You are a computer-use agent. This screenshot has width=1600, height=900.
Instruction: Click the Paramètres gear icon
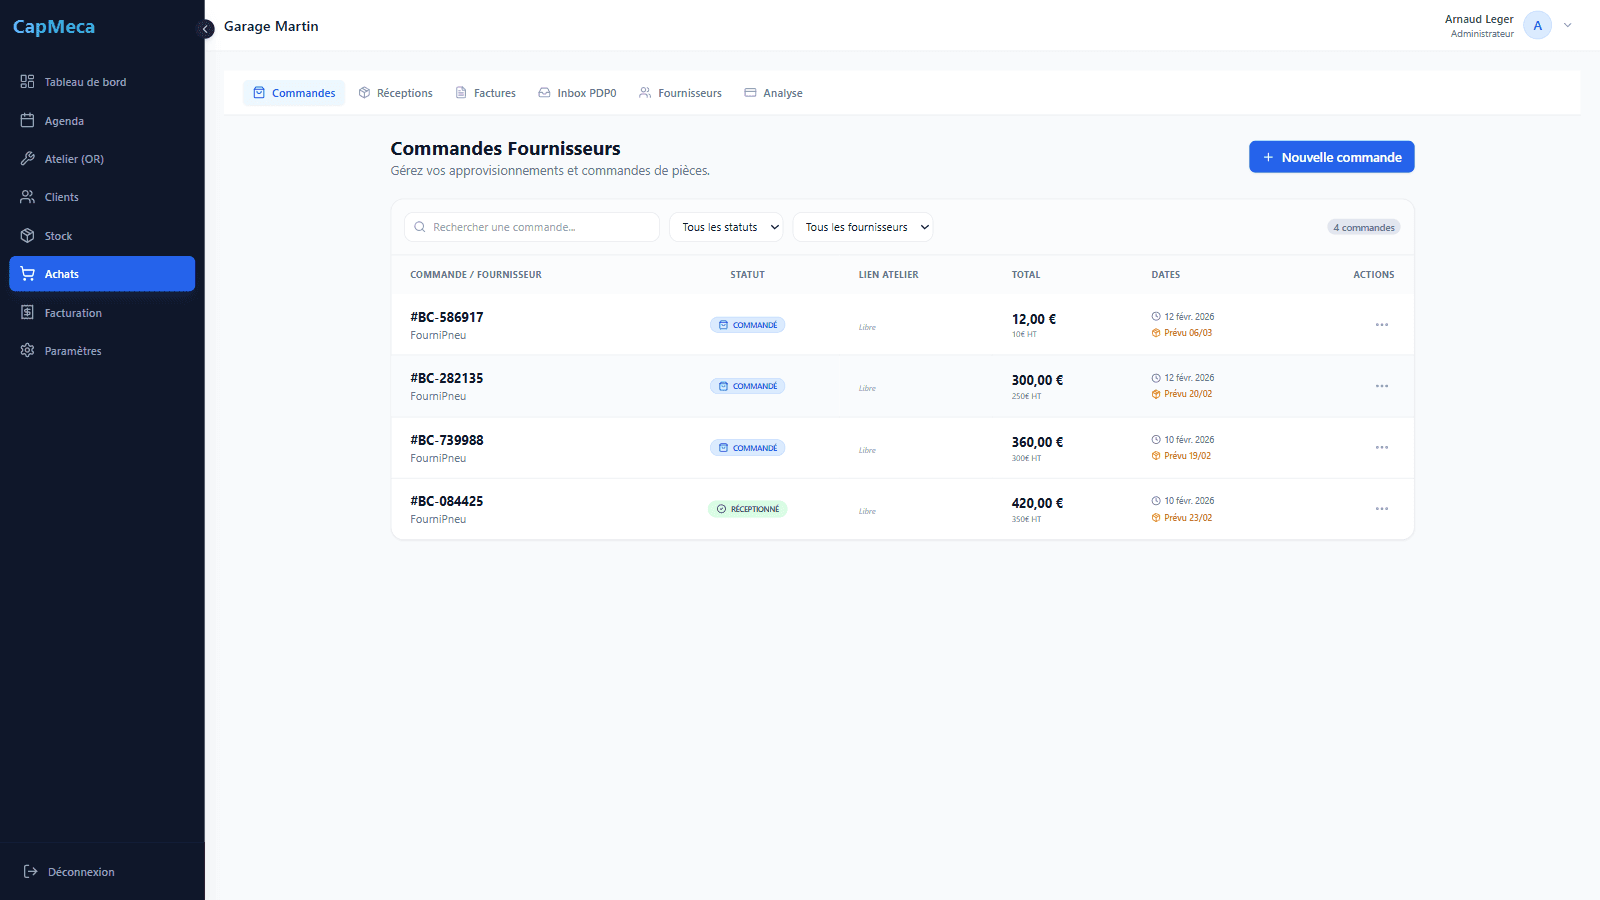[28, 351]
